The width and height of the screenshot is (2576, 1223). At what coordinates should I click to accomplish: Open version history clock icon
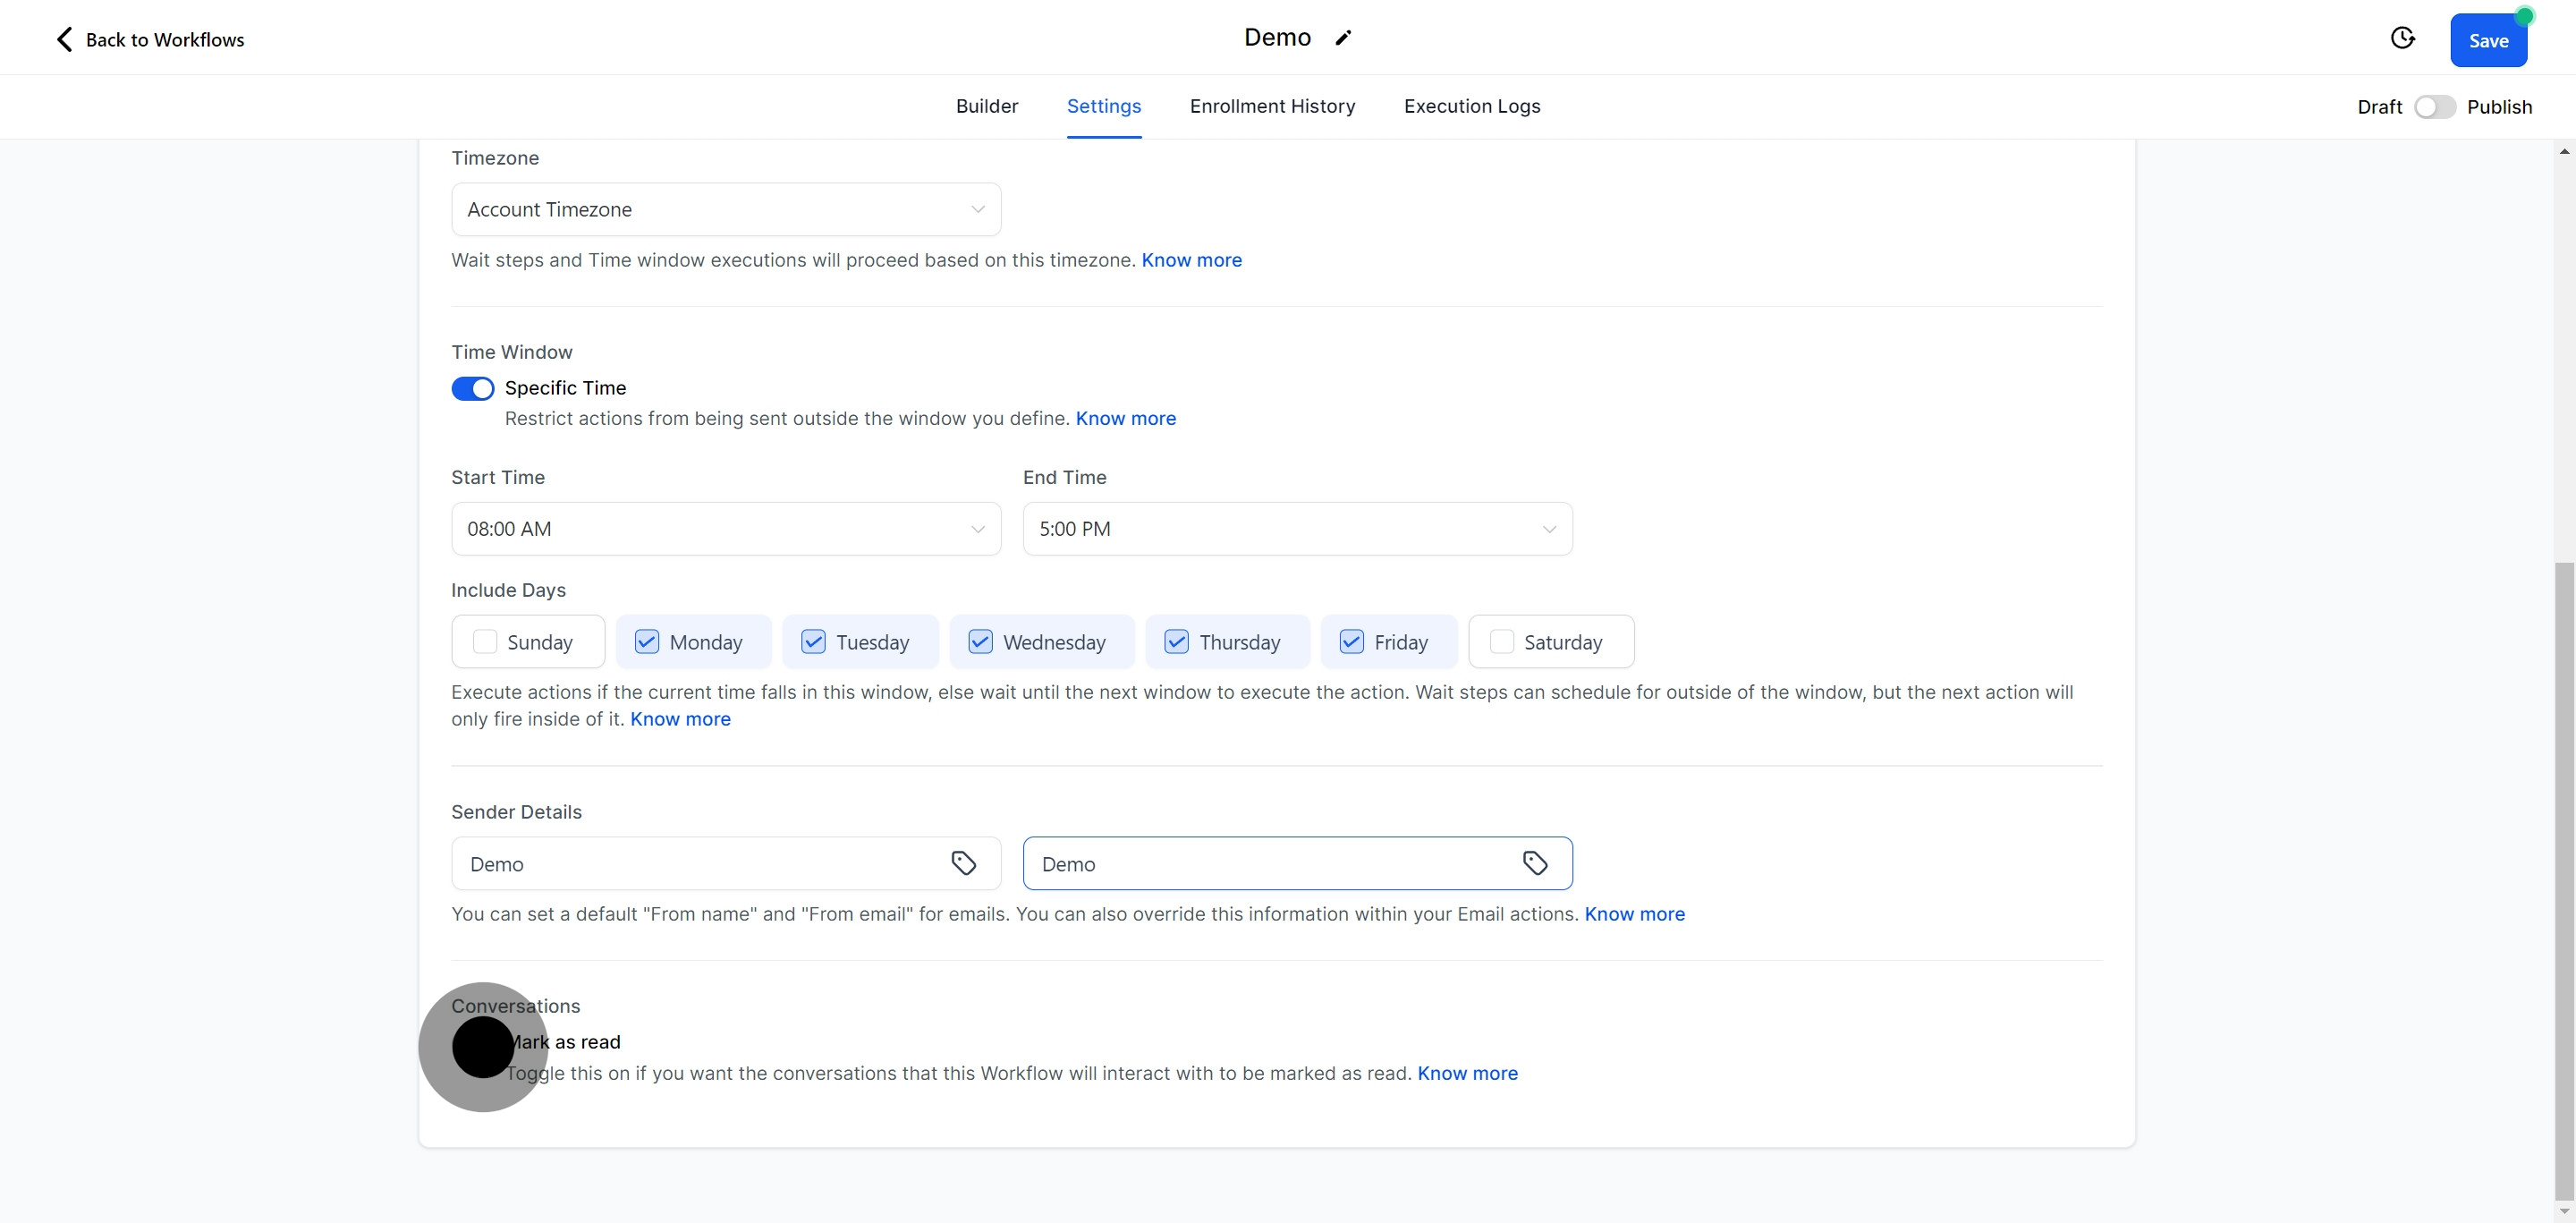[x=2402, y=38]
